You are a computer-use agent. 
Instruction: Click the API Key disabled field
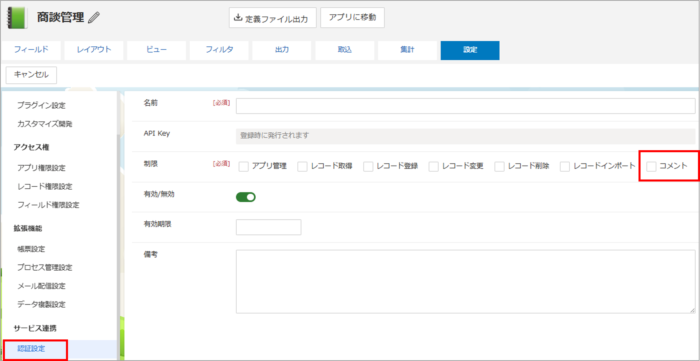coord(466,136)
